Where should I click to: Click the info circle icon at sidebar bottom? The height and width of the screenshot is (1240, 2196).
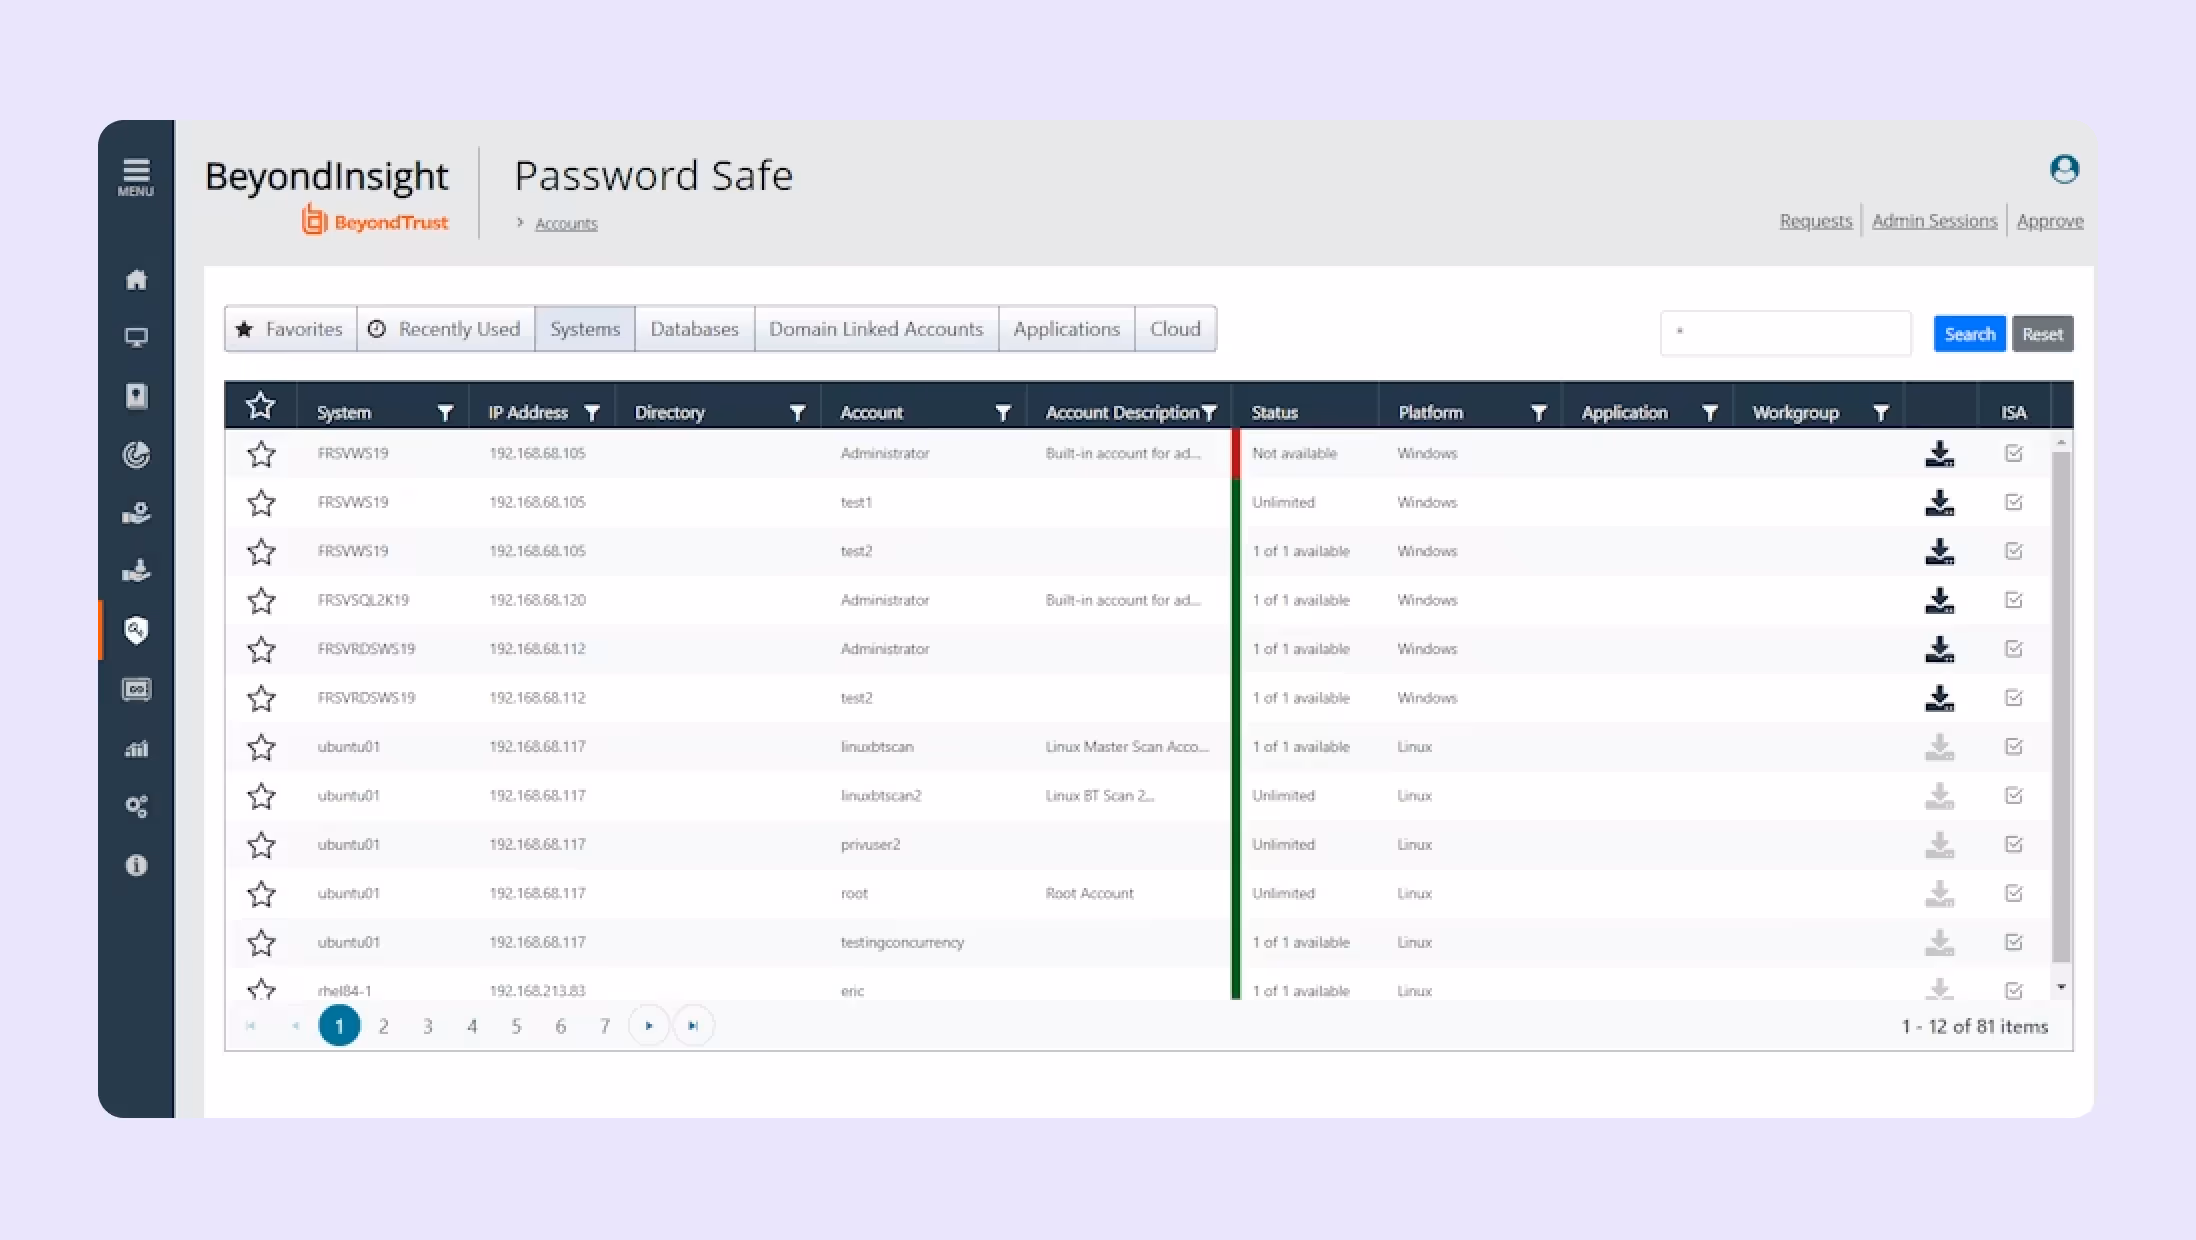(x=137, y=864)
